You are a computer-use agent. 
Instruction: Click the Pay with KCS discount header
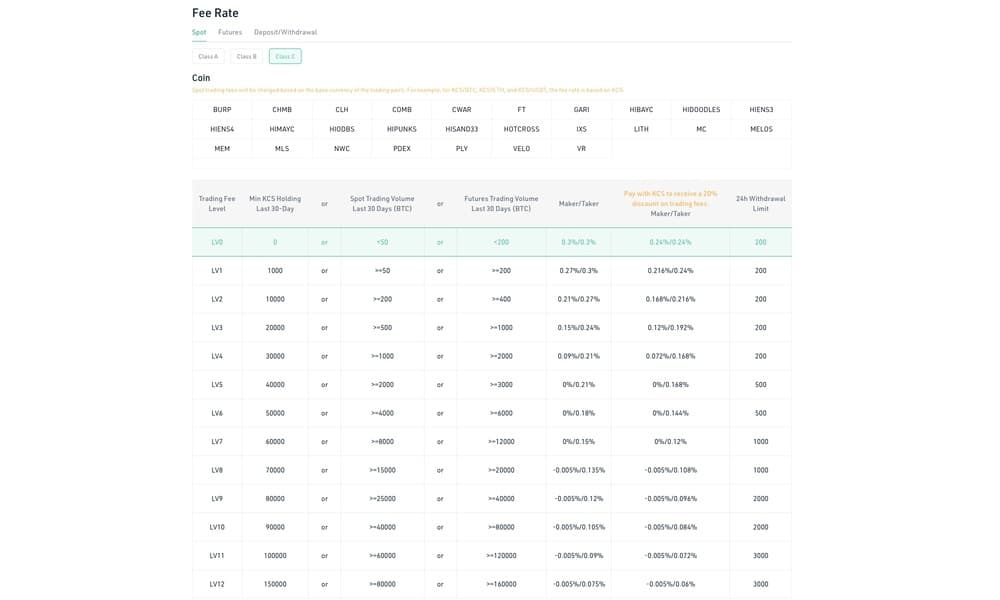[x=670, y=198]
